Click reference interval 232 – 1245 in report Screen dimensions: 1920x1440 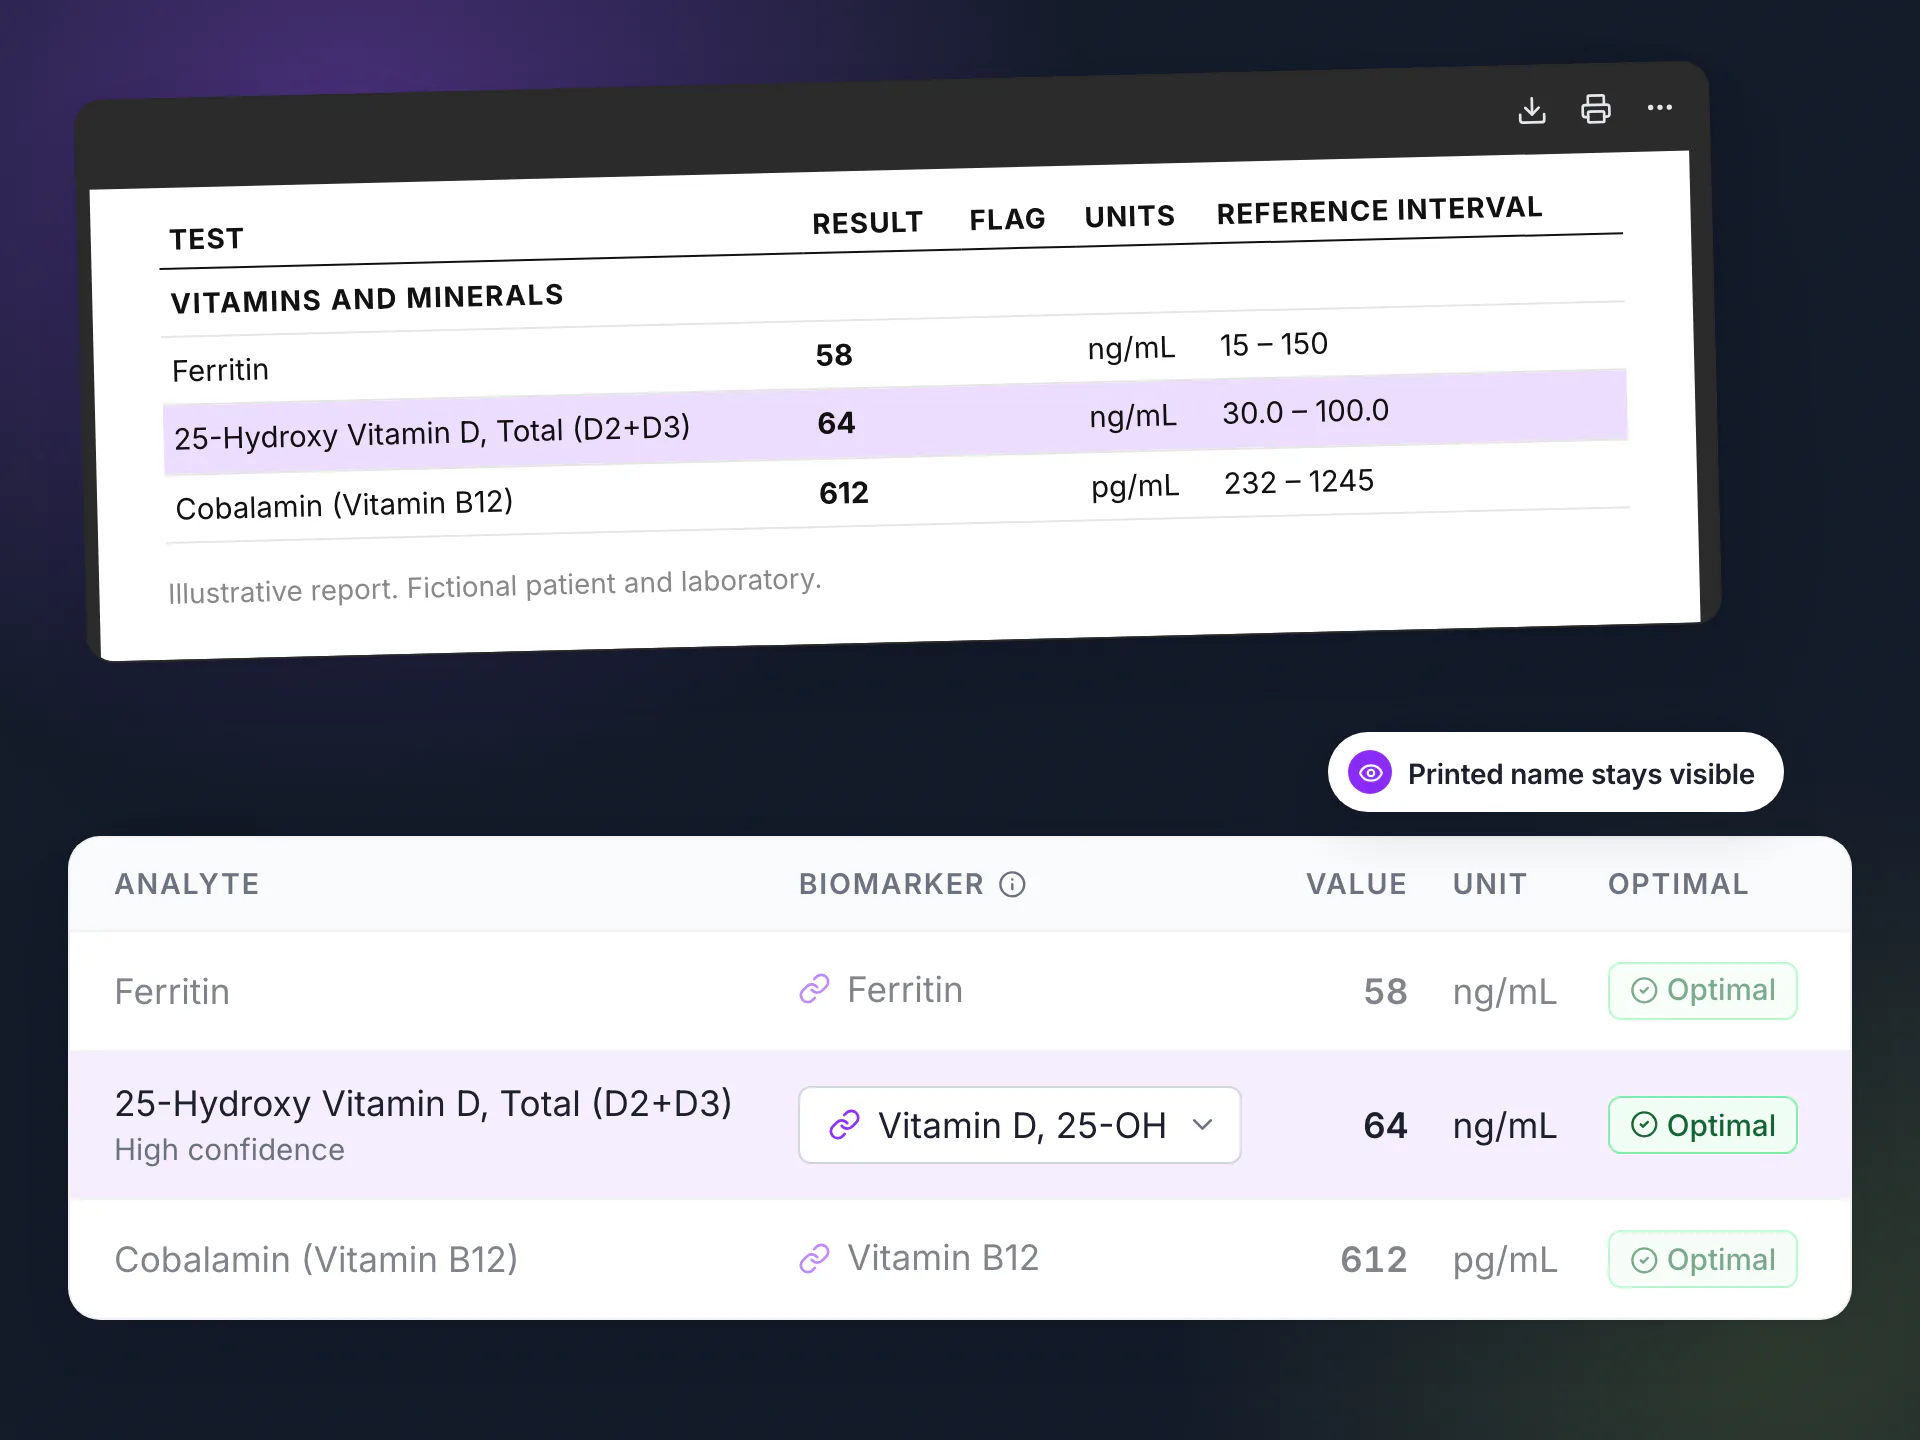click(1299, 482)
